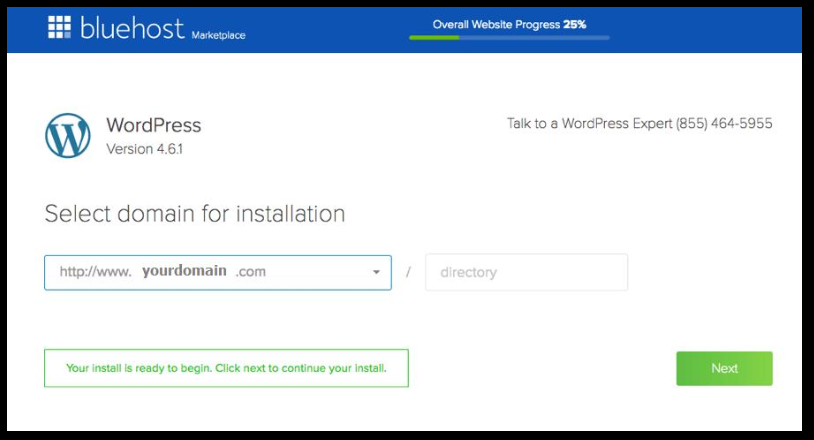Click the 'Overall Website Progress 25%' text
Screen dimensions: 814x440
pos(509,24)
